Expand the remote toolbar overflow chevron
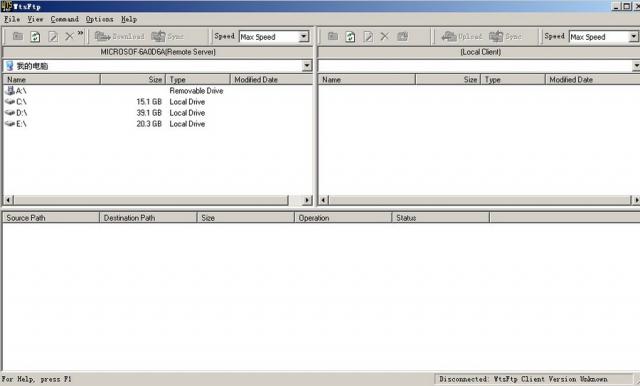Screen dimensions: 640x386 (x=80, y=33)
